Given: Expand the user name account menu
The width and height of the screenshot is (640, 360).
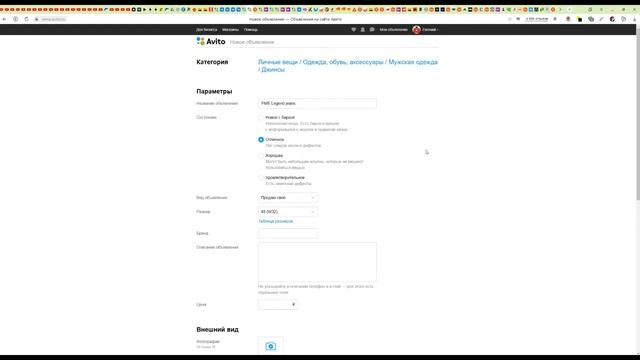Looking at the screenshot, I should 430,29.
